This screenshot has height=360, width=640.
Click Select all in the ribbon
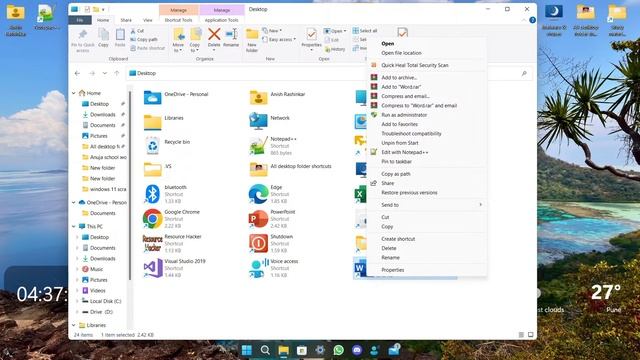pyautogui.click(x=365, y=31)
